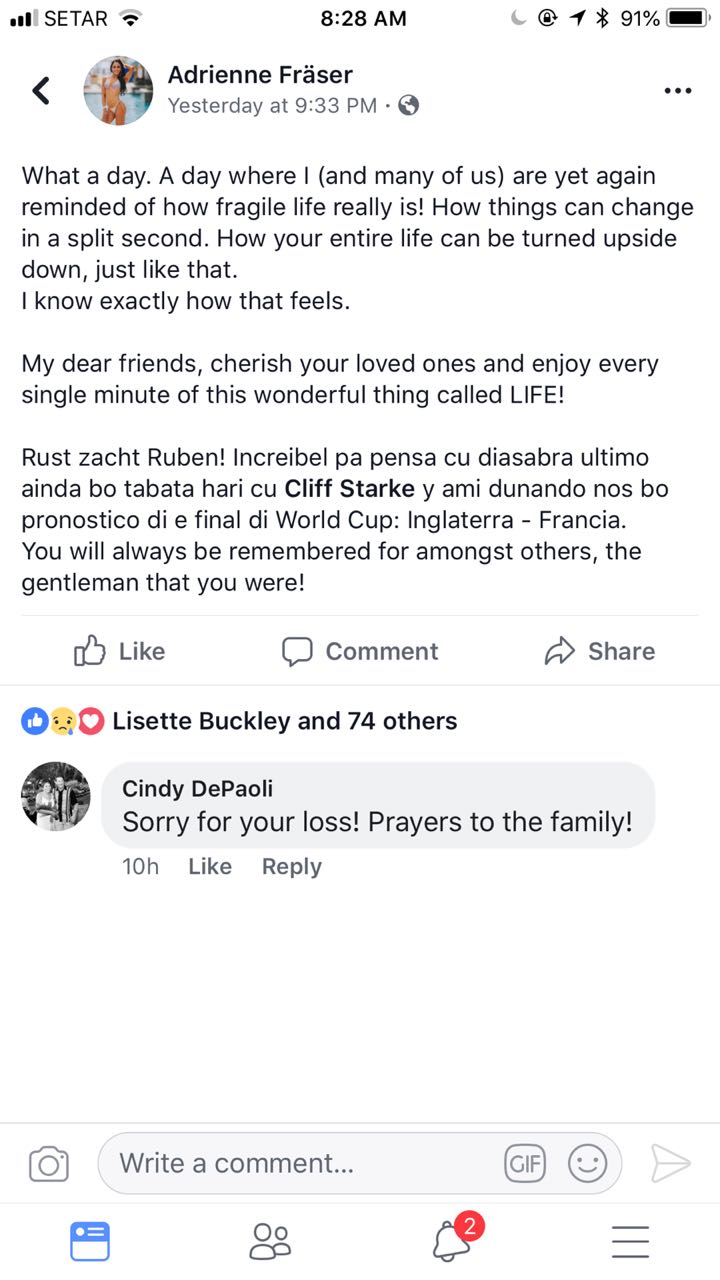
Task: Like Cindy DePaoli's comment
Action: (x=210, y=866)
